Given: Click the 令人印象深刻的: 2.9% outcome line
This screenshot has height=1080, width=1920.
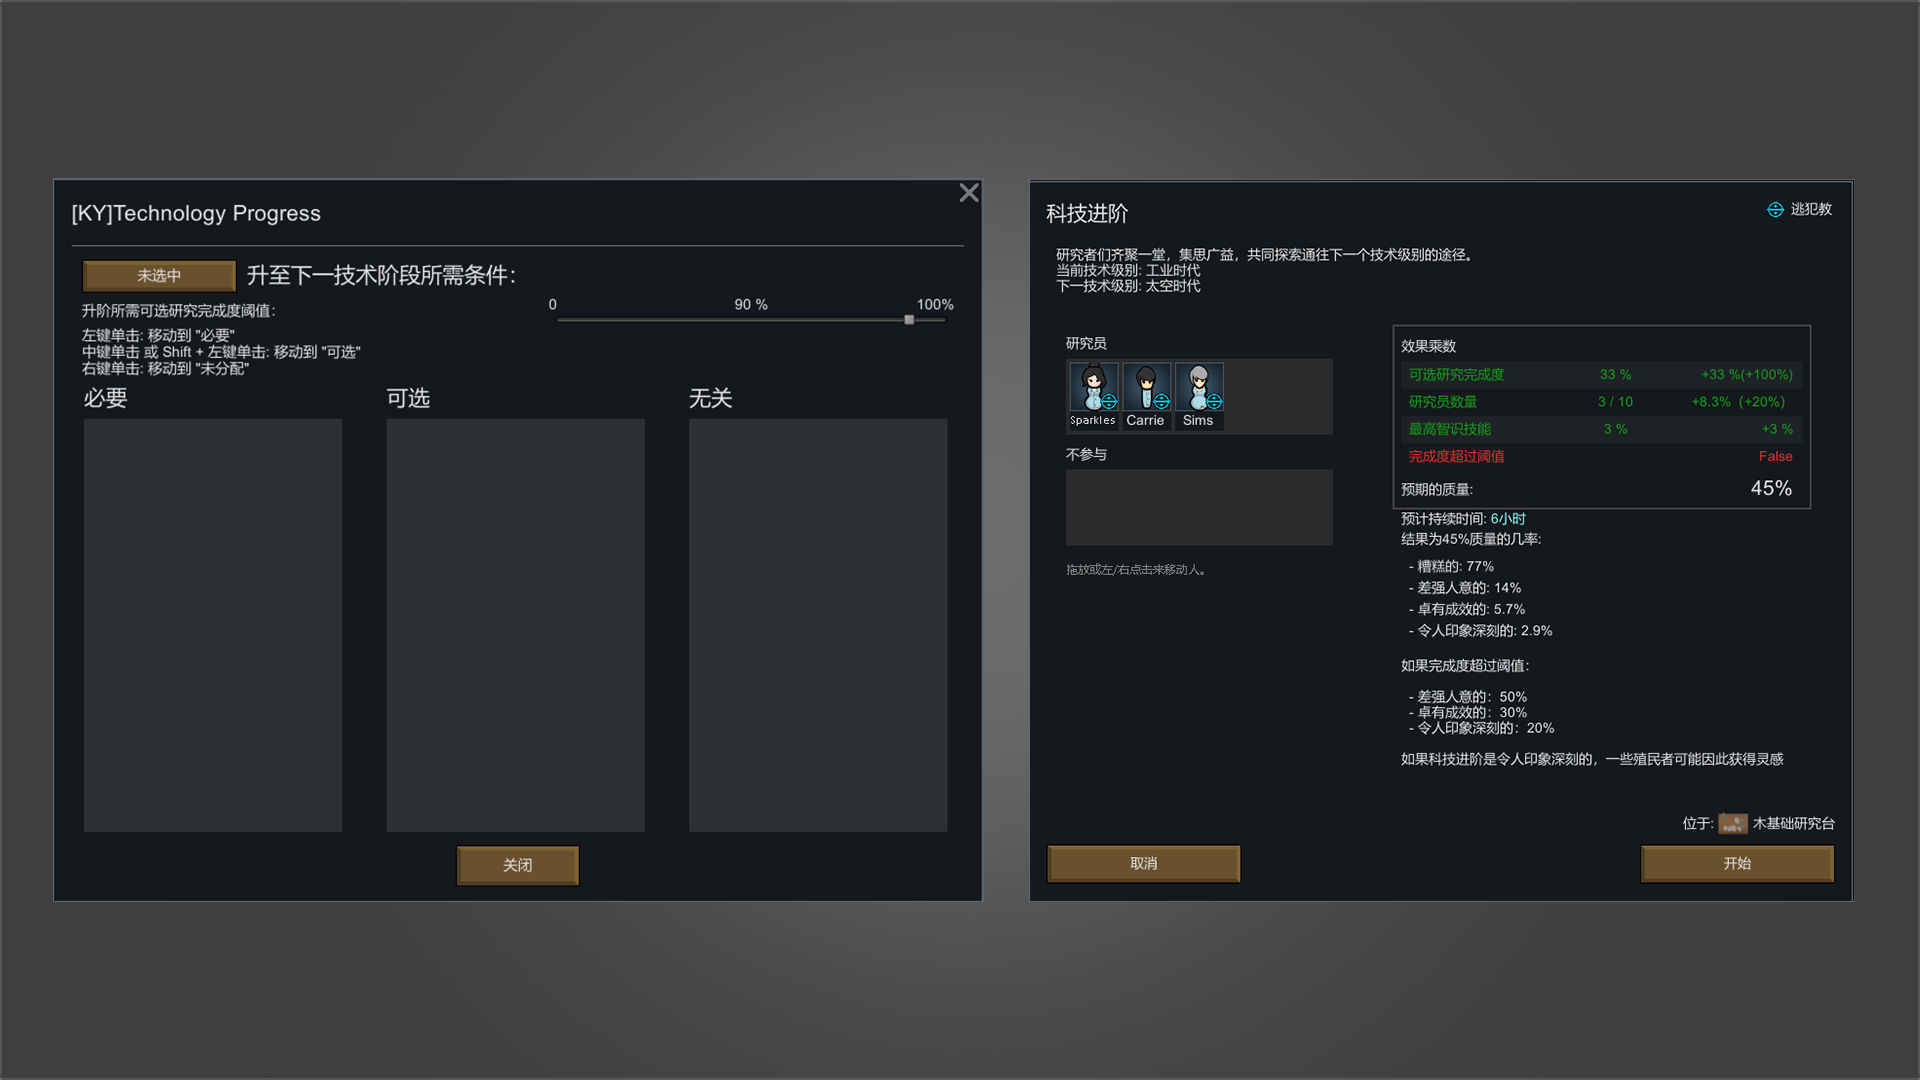Looking at the screenshot, I should click(1480, 631).
